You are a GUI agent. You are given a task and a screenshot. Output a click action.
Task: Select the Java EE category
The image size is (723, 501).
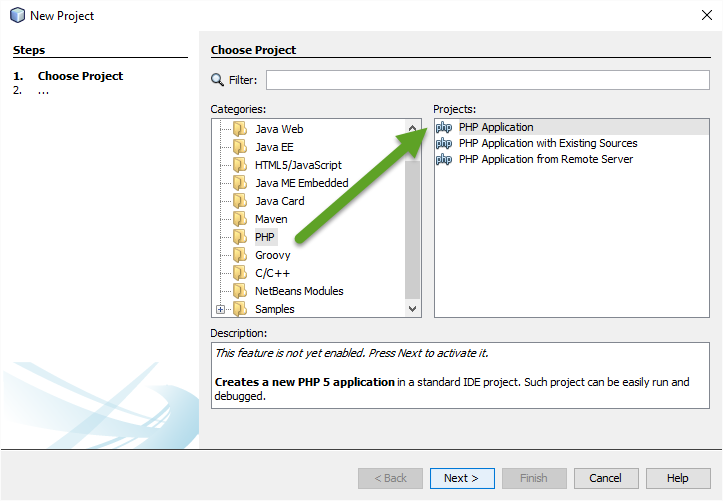[274, 147]
